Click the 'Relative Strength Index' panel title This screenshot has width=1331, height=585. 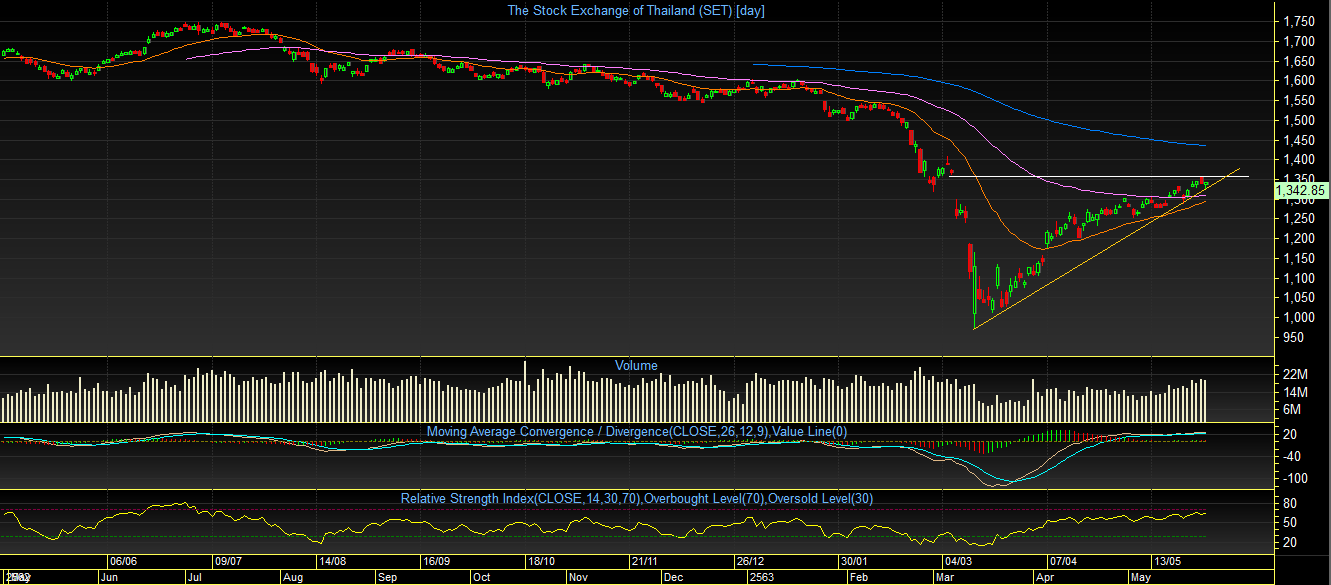tap(638, 498)
